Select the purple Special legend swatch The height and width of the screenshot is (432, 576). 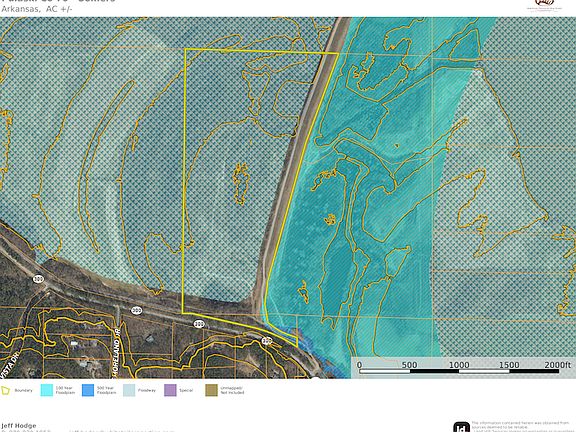[x=170, y=390]
